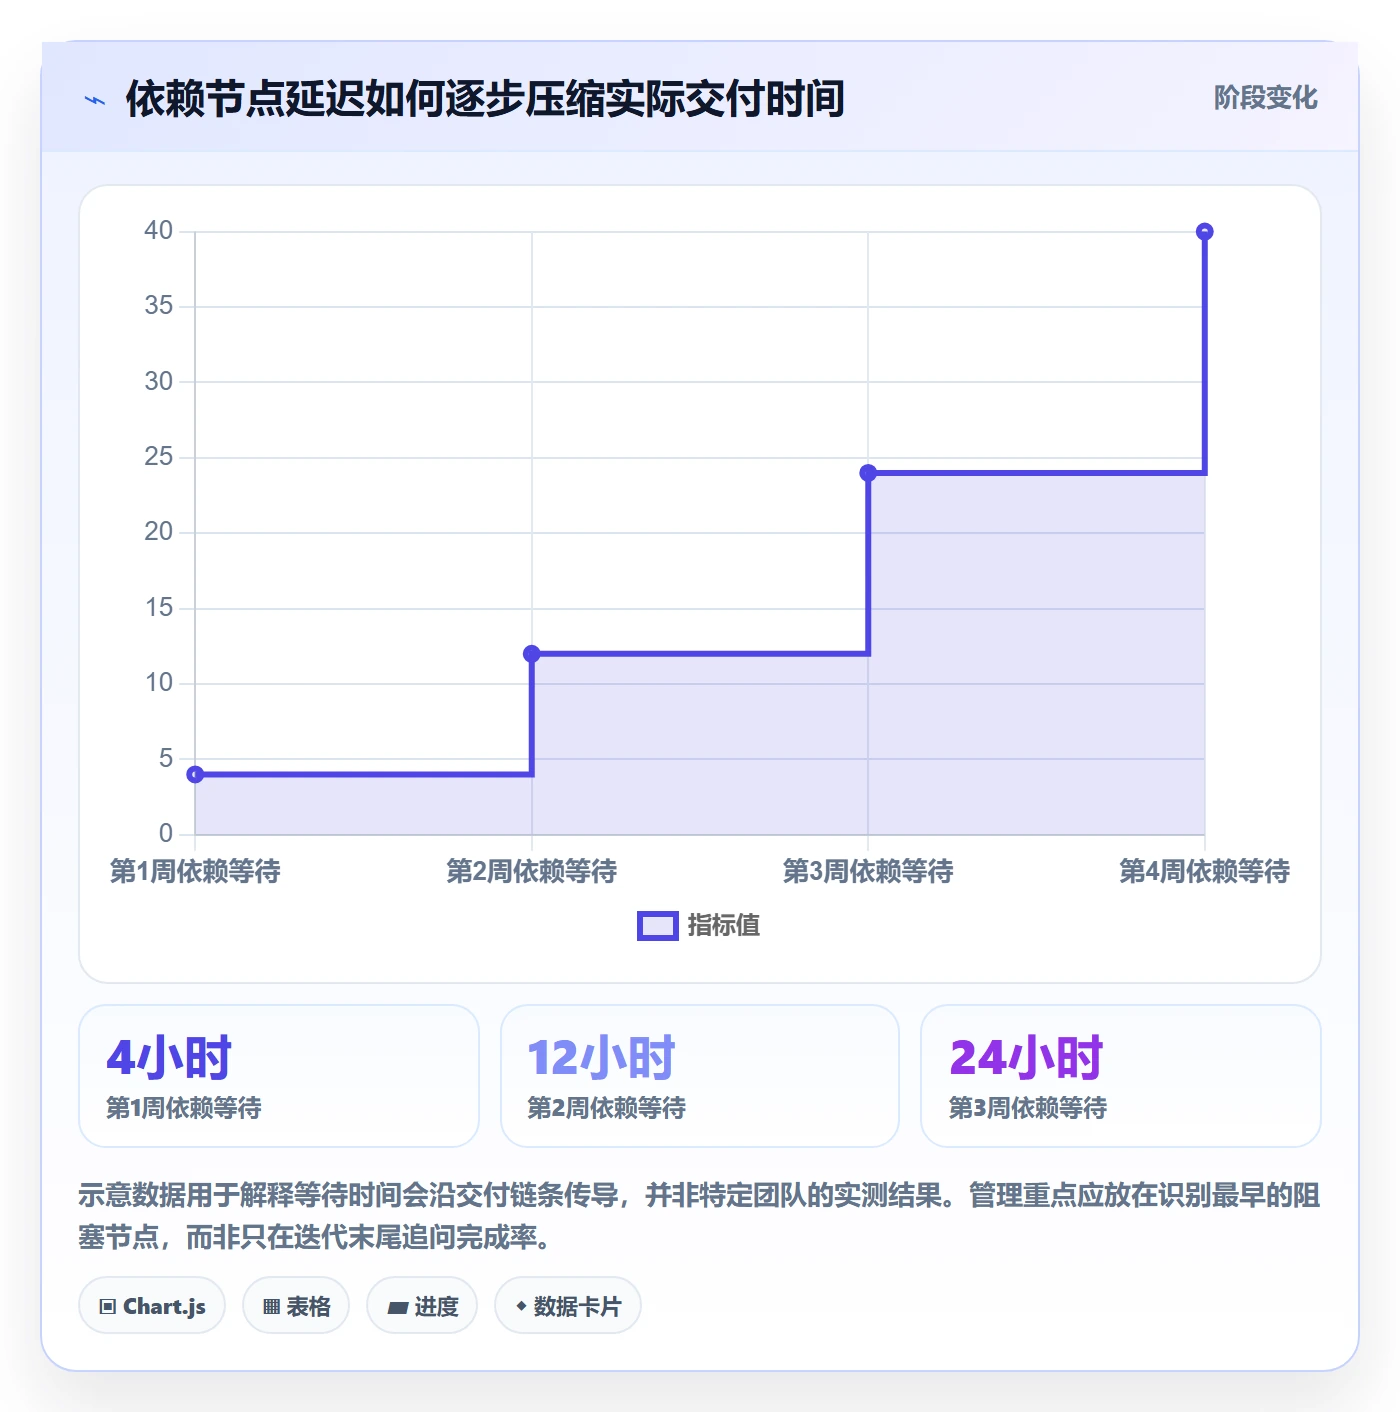Image resolution: width=1400 pixels, height=1412 pixels.
Task: Click the 第3周依赖等待 caption under 24小时
Action: (x=1028, y=1108)
